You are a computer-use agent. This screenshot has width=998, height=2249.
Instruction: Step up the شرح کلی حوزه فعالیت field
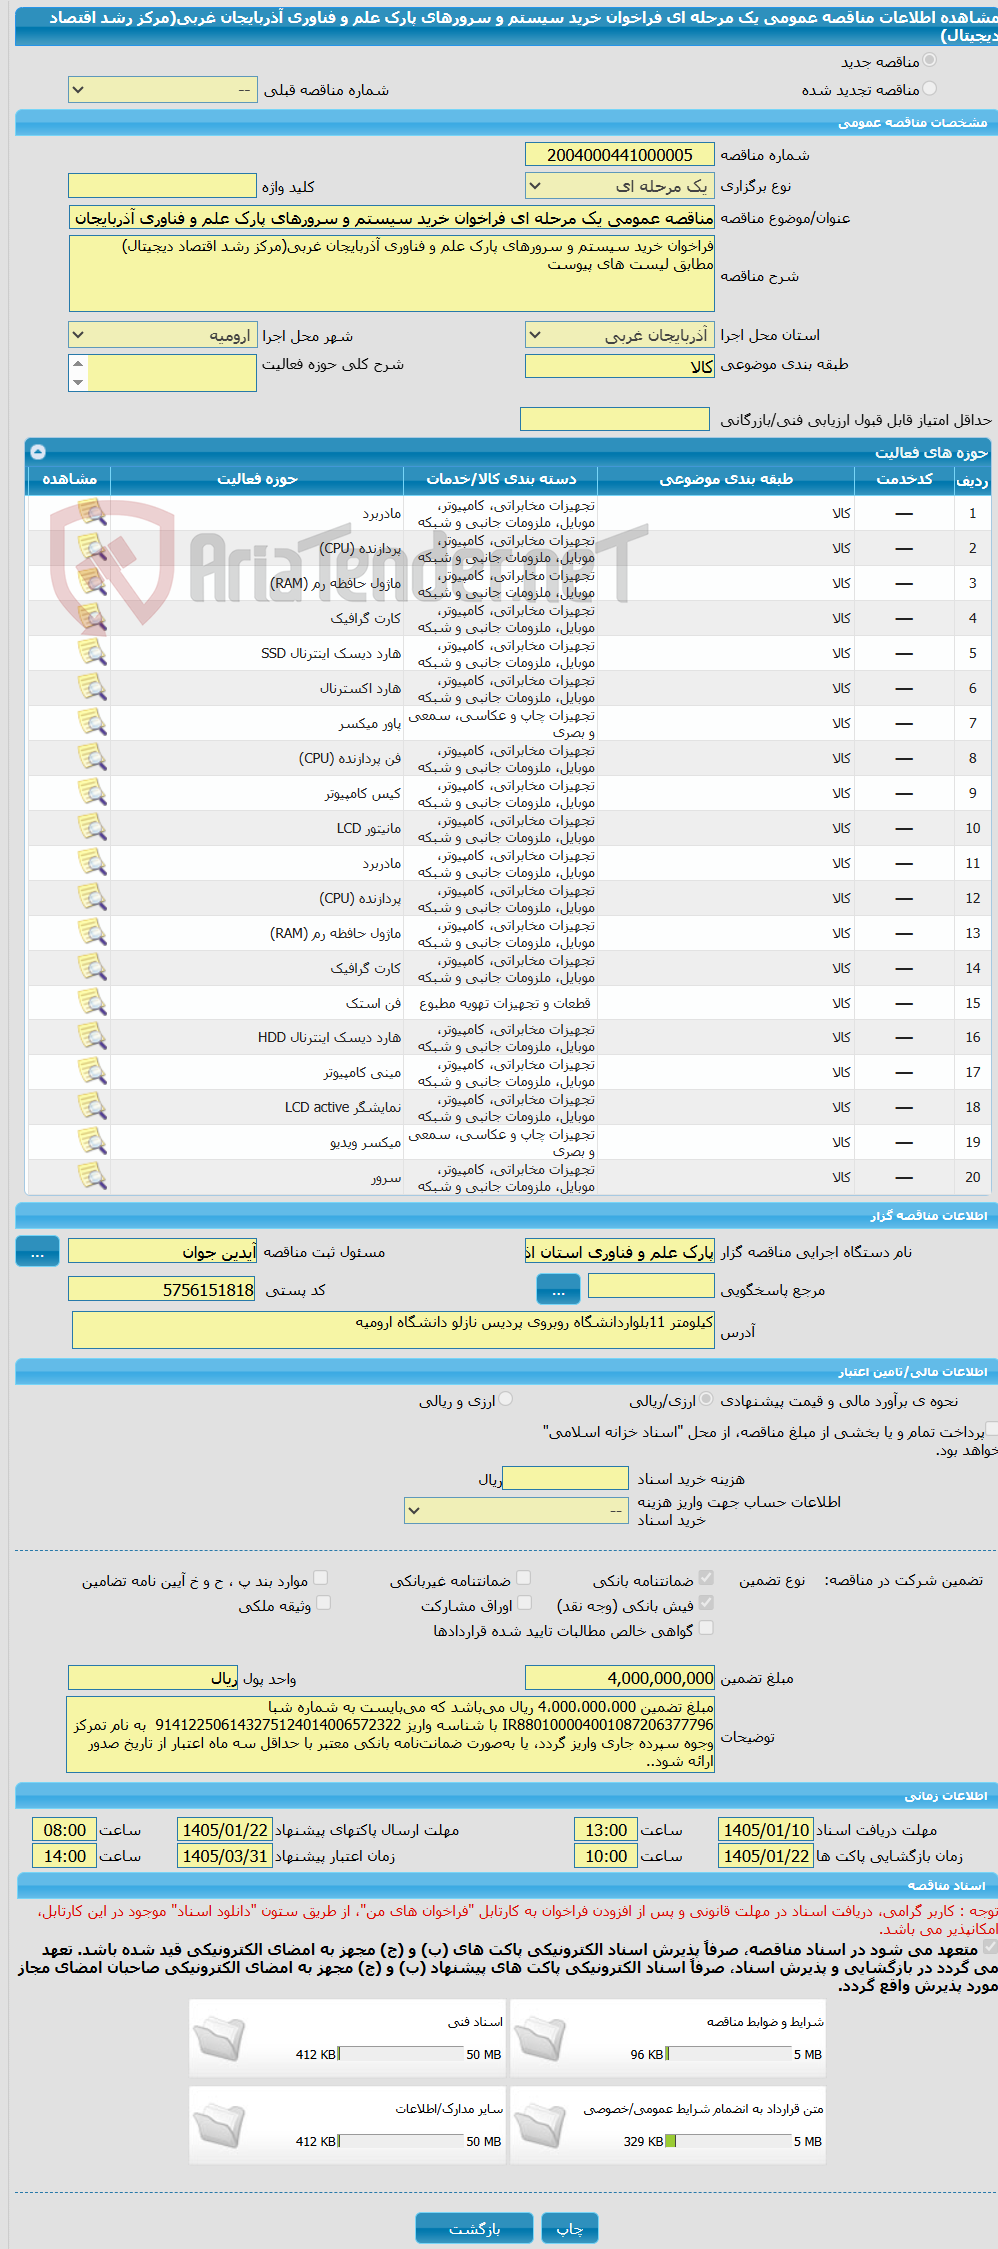coord(78,364)
